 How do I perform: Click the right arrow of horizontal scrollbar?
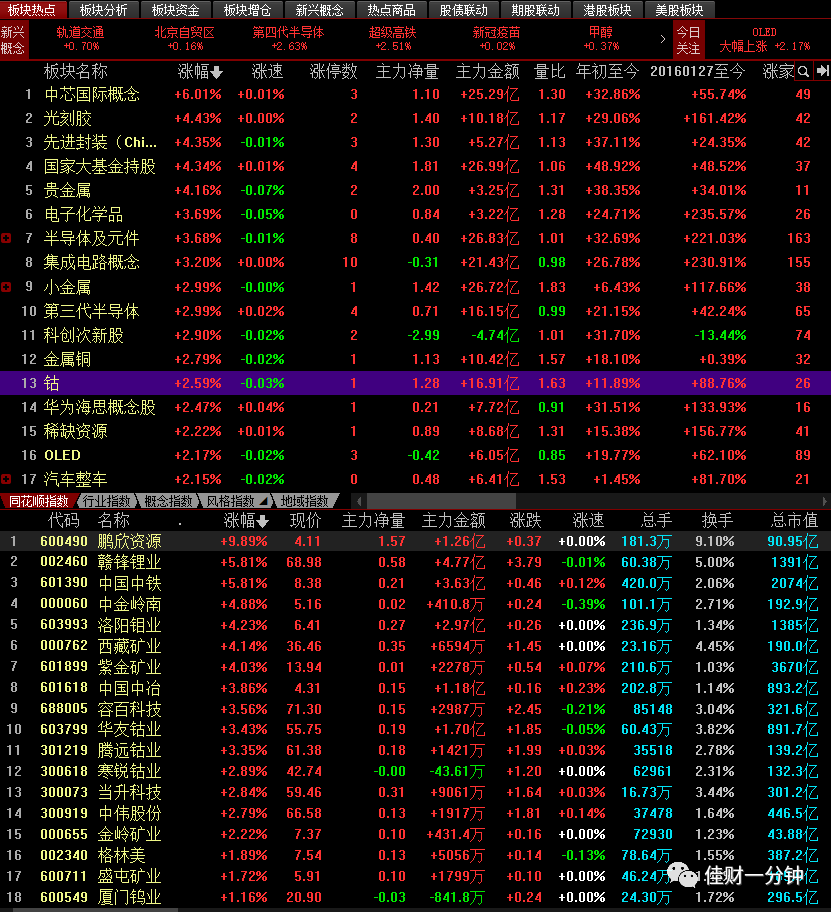pos(825,501)
